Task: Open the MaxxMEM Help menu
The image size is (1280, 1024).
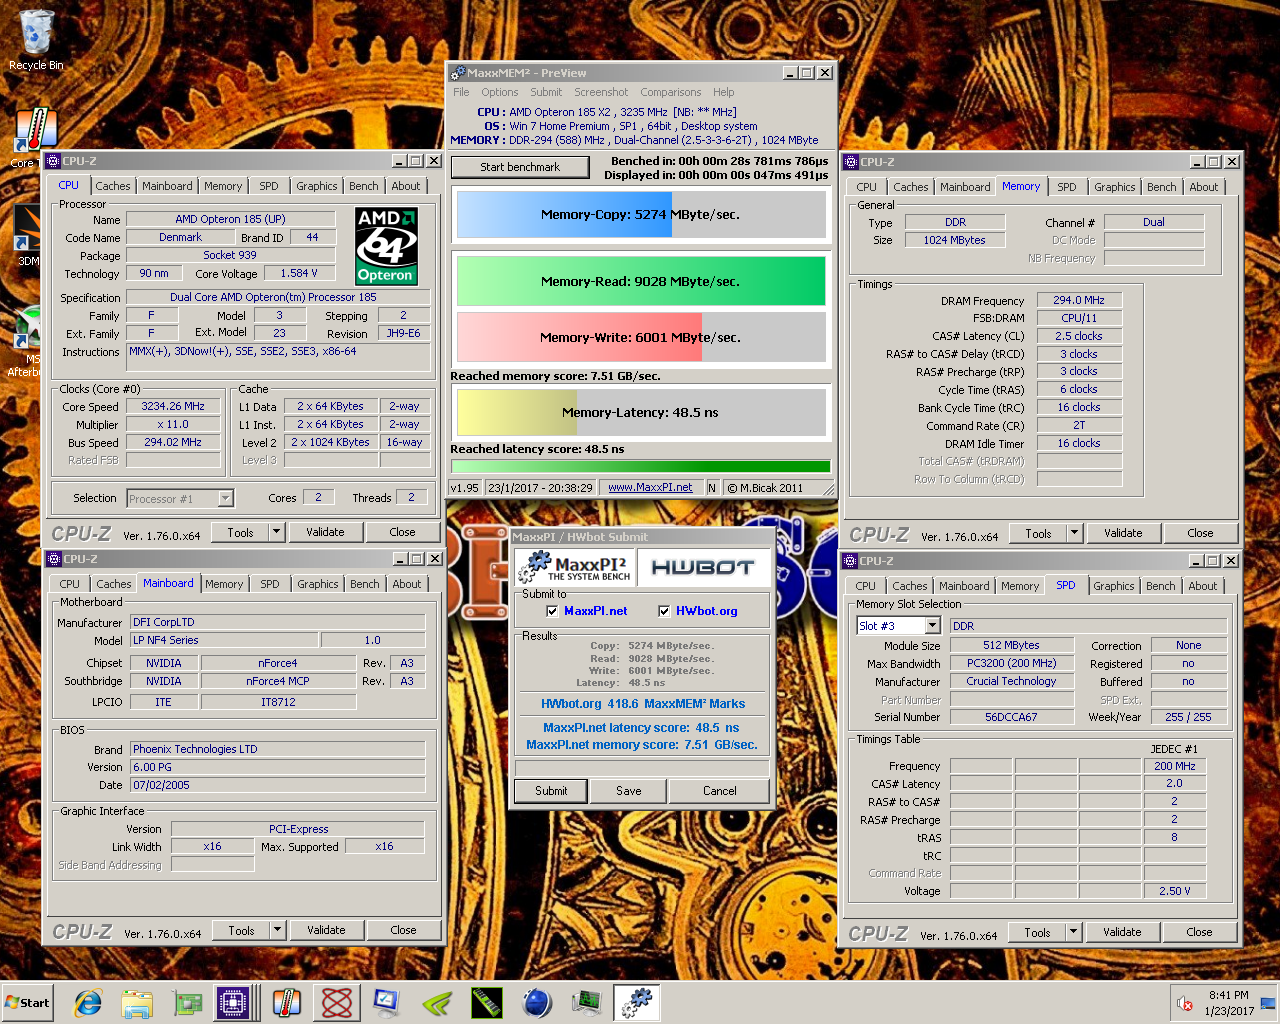Action: click(724, 92)
